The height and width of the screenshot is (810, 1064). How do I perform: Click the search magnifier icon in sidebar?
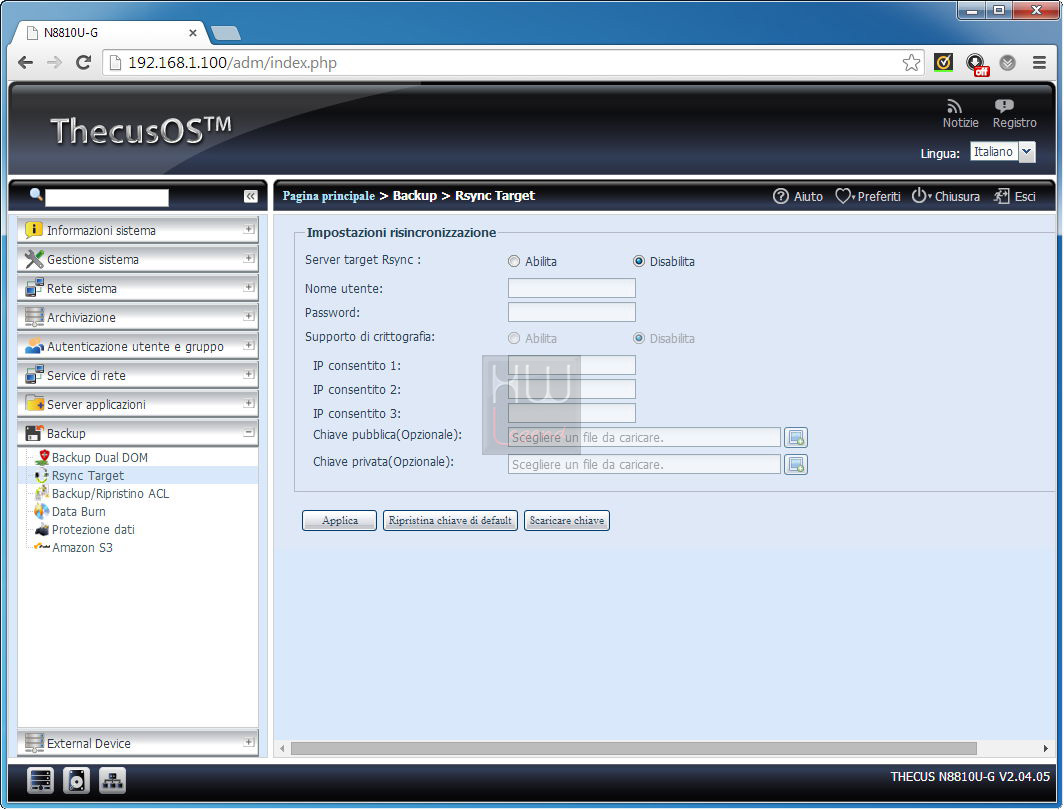click(x=36, y=195)
